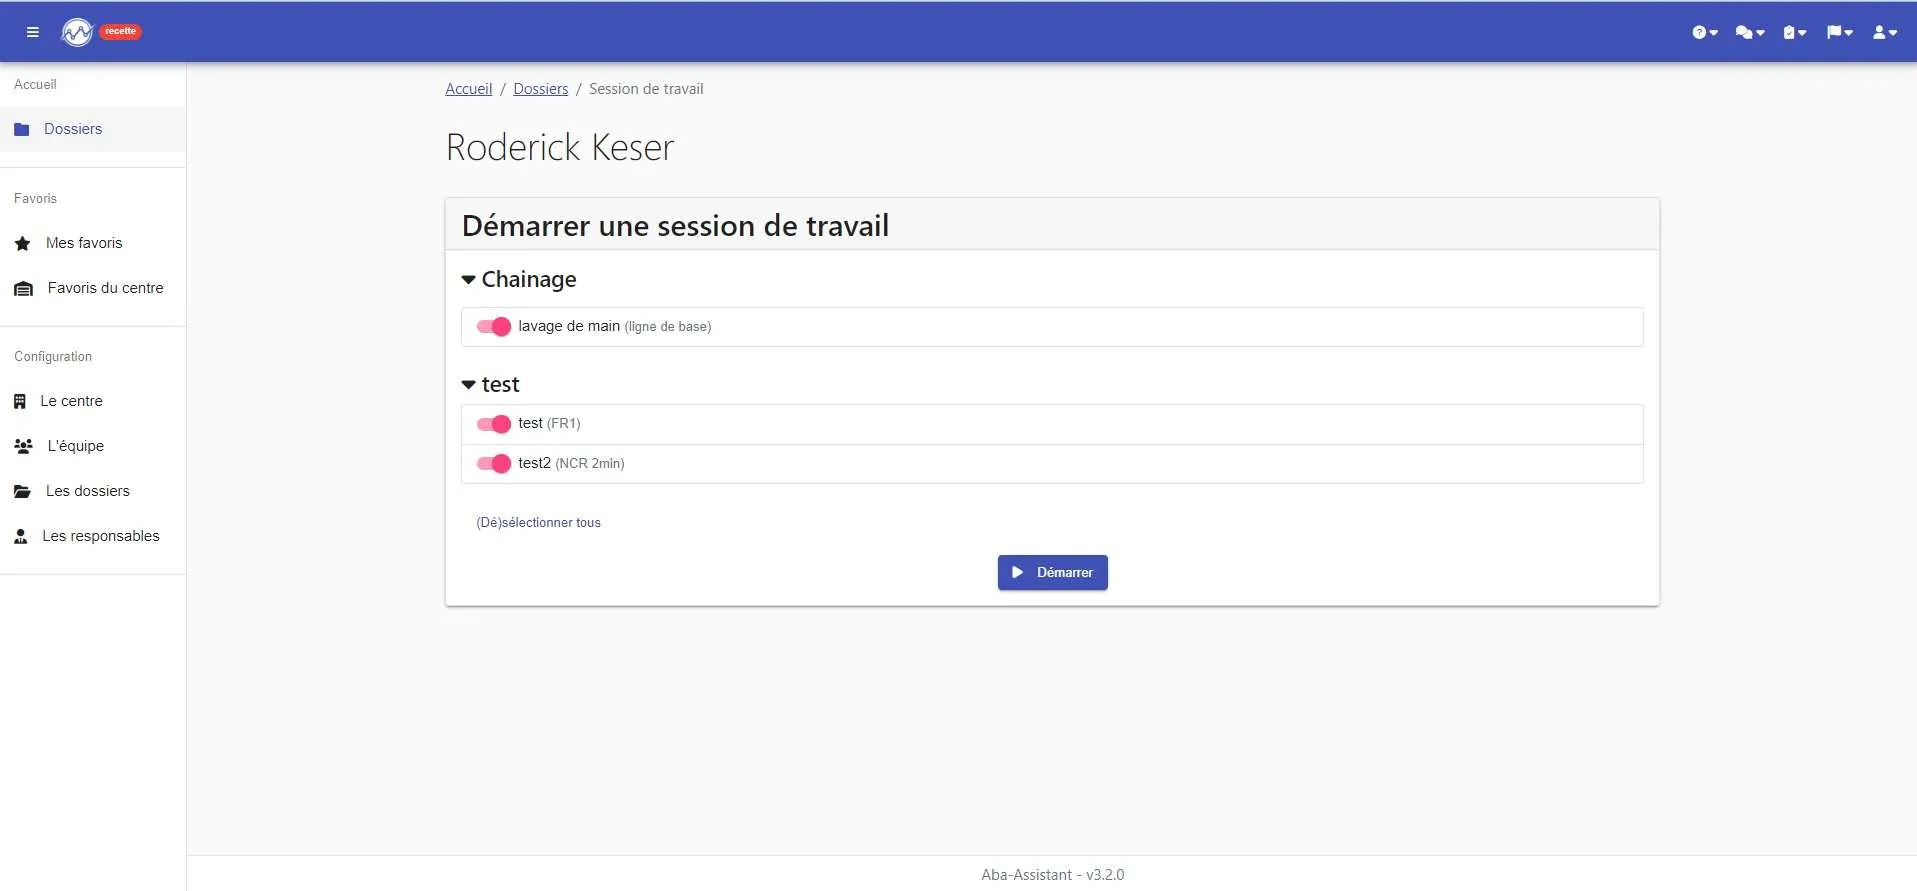Collapse the Chainage section
This screenshot has height=891, width=1917.
[519, 279]
